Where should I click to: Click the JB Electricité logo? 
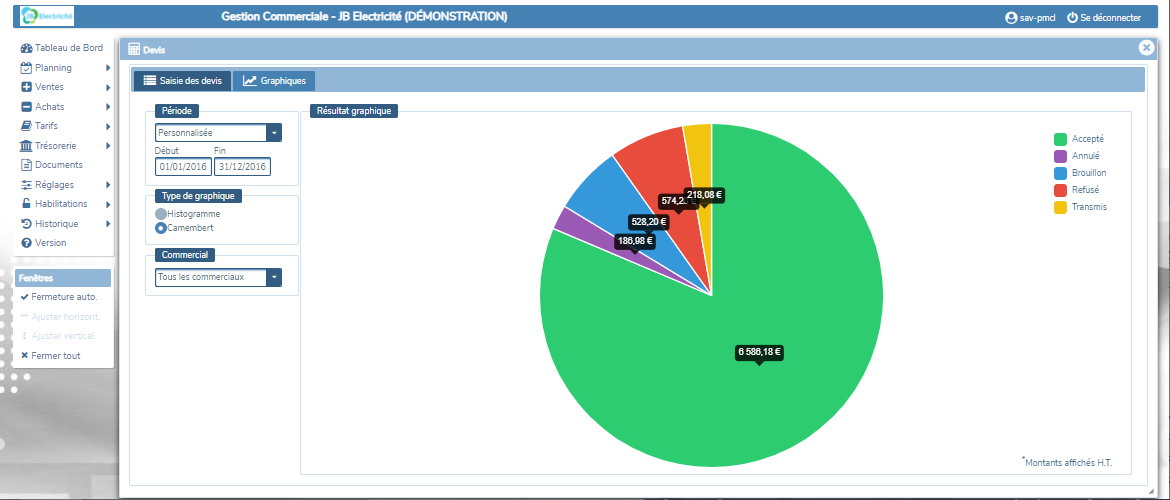(47, 15)
